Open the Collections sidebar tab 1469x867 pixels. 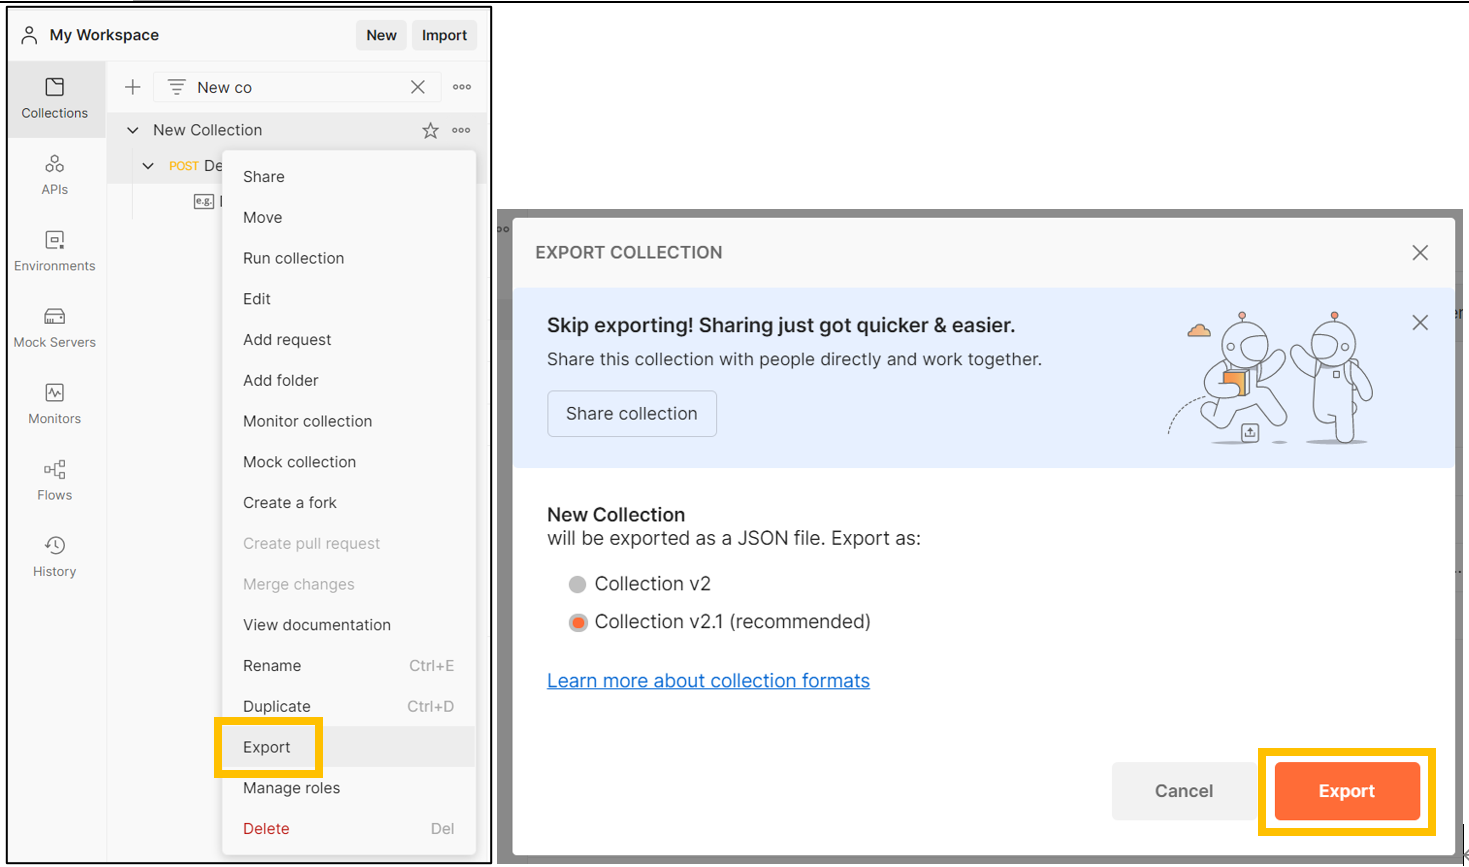(55, 98)
